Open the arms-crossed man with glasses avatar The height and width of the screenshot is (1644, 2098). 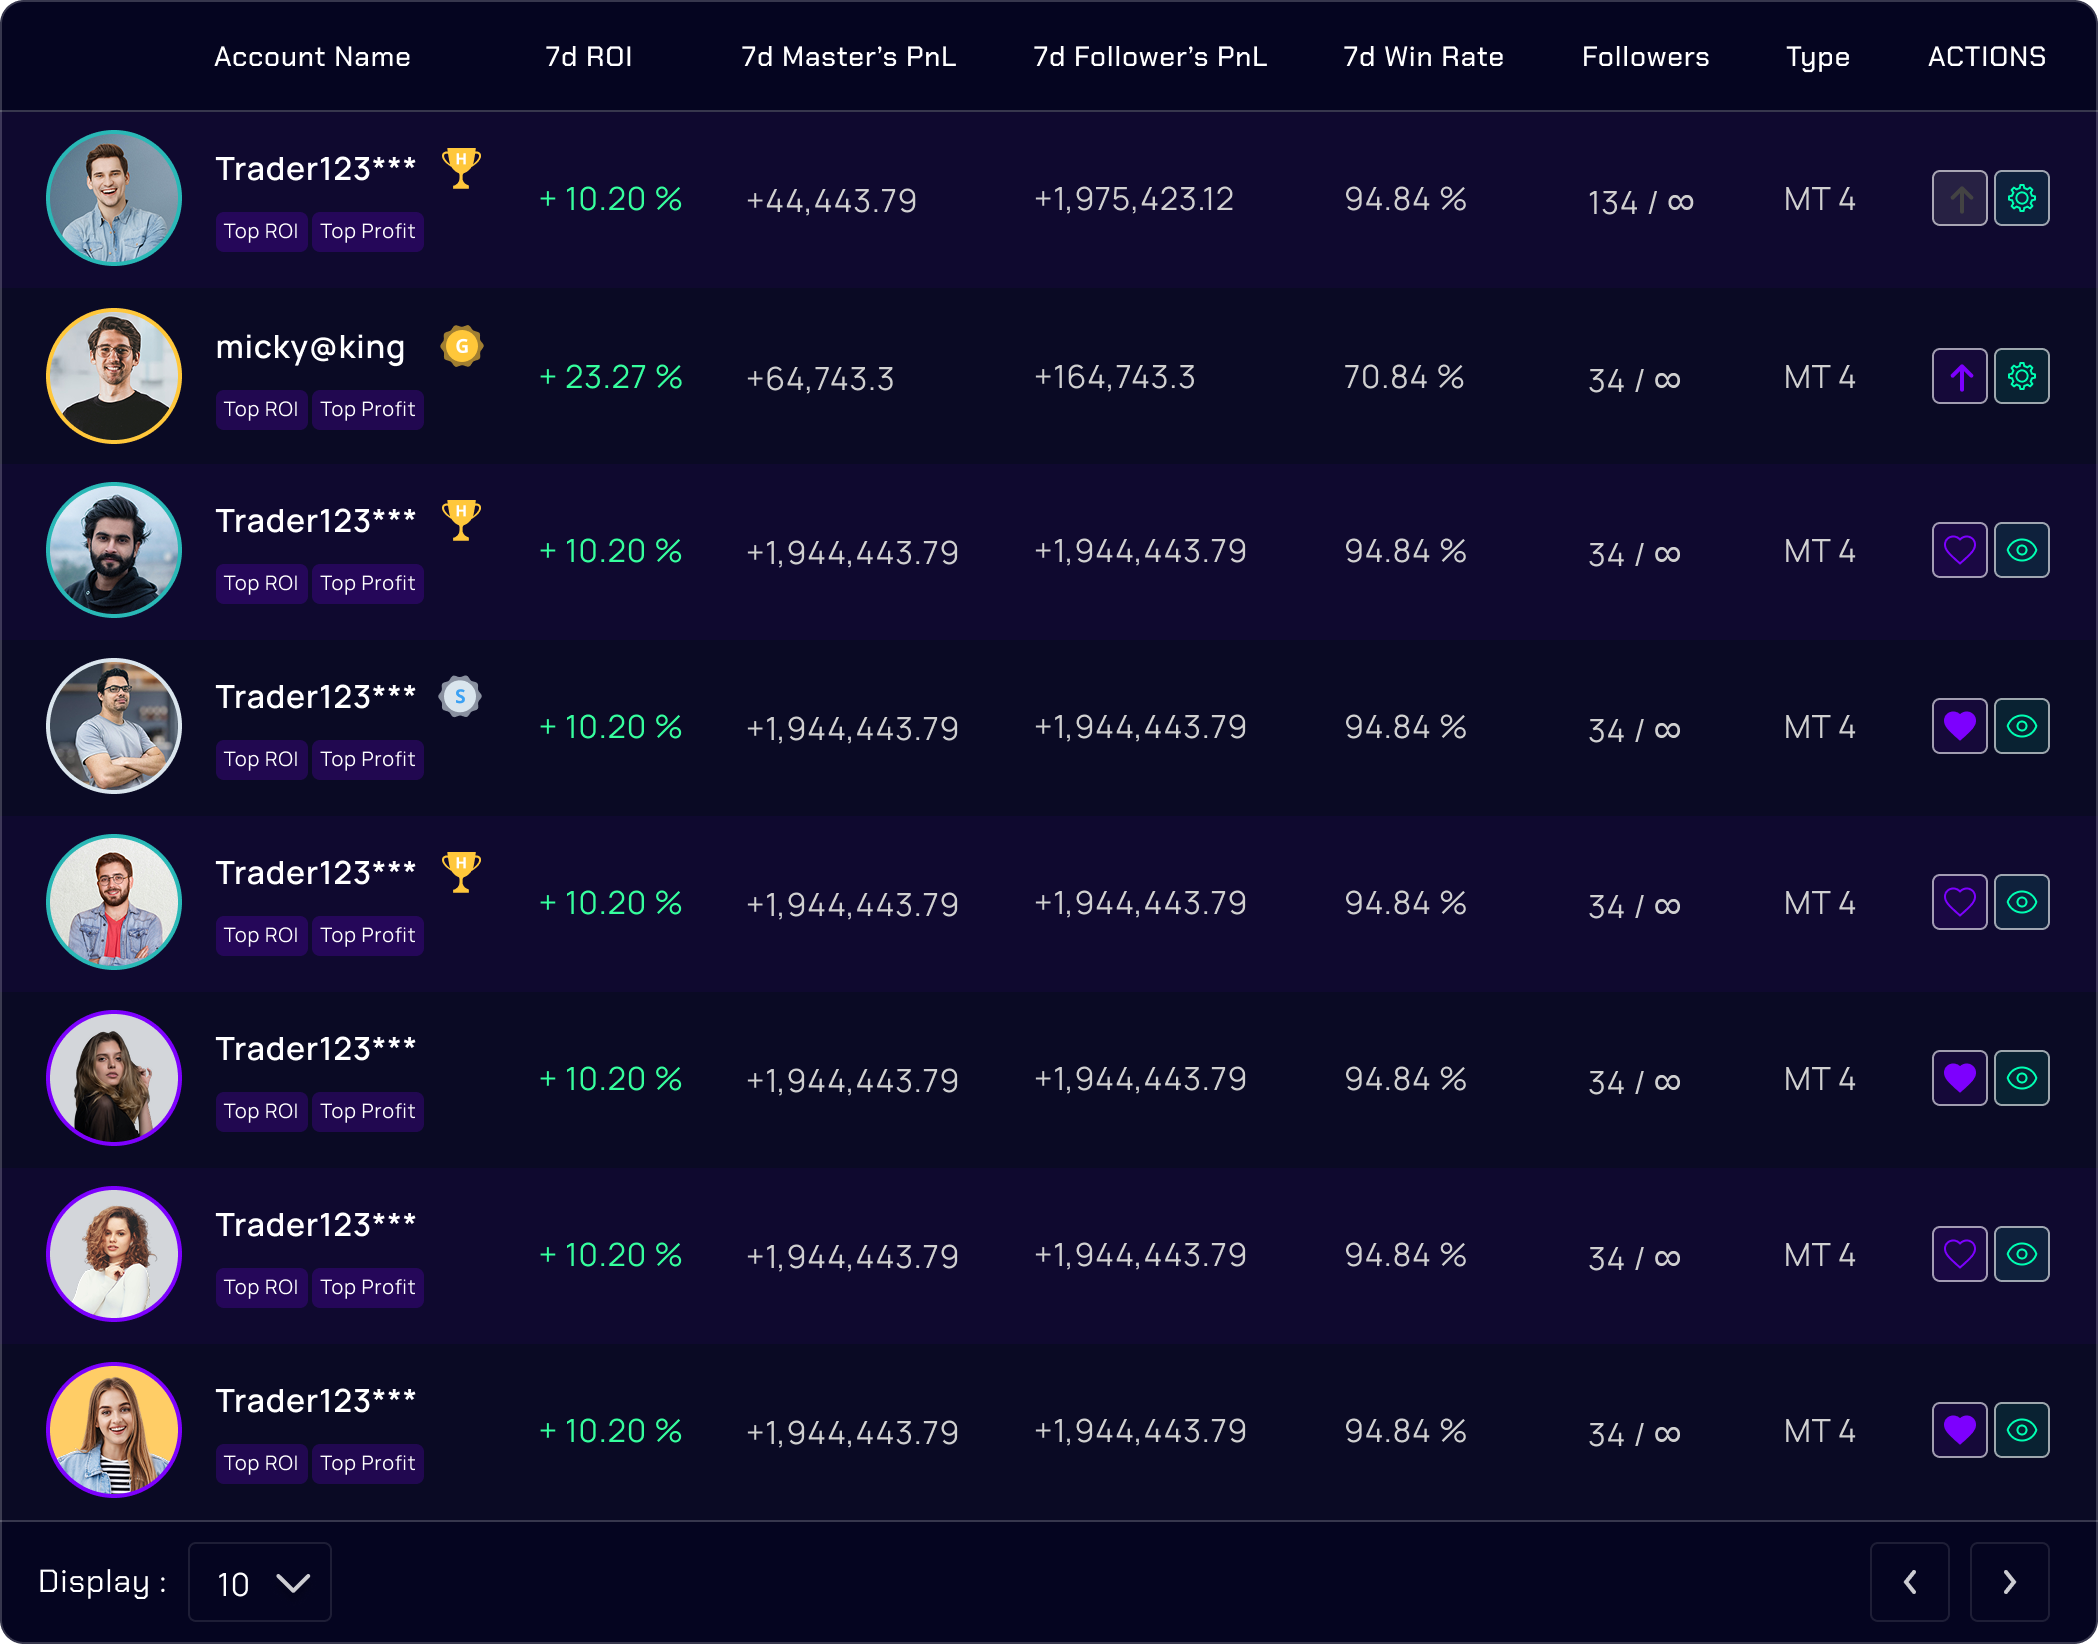[x=114, y=726]
